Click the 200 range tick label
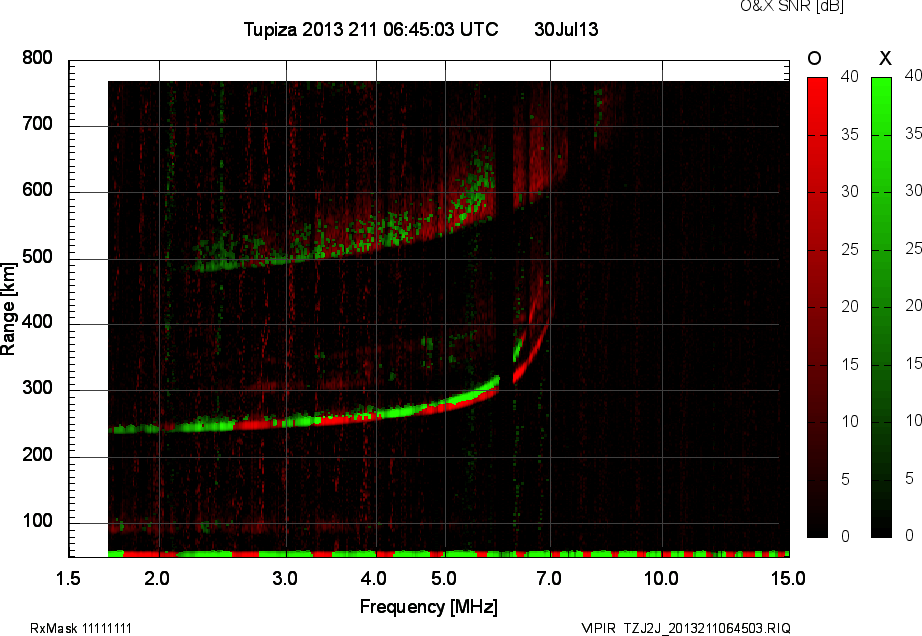Viewport: 922px width, 636px height. [37, 454]
